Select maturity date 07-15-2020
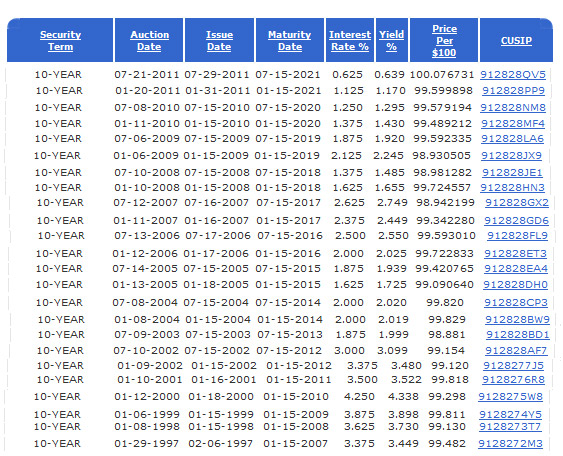The image size is (563, 456). coord(288,107)
